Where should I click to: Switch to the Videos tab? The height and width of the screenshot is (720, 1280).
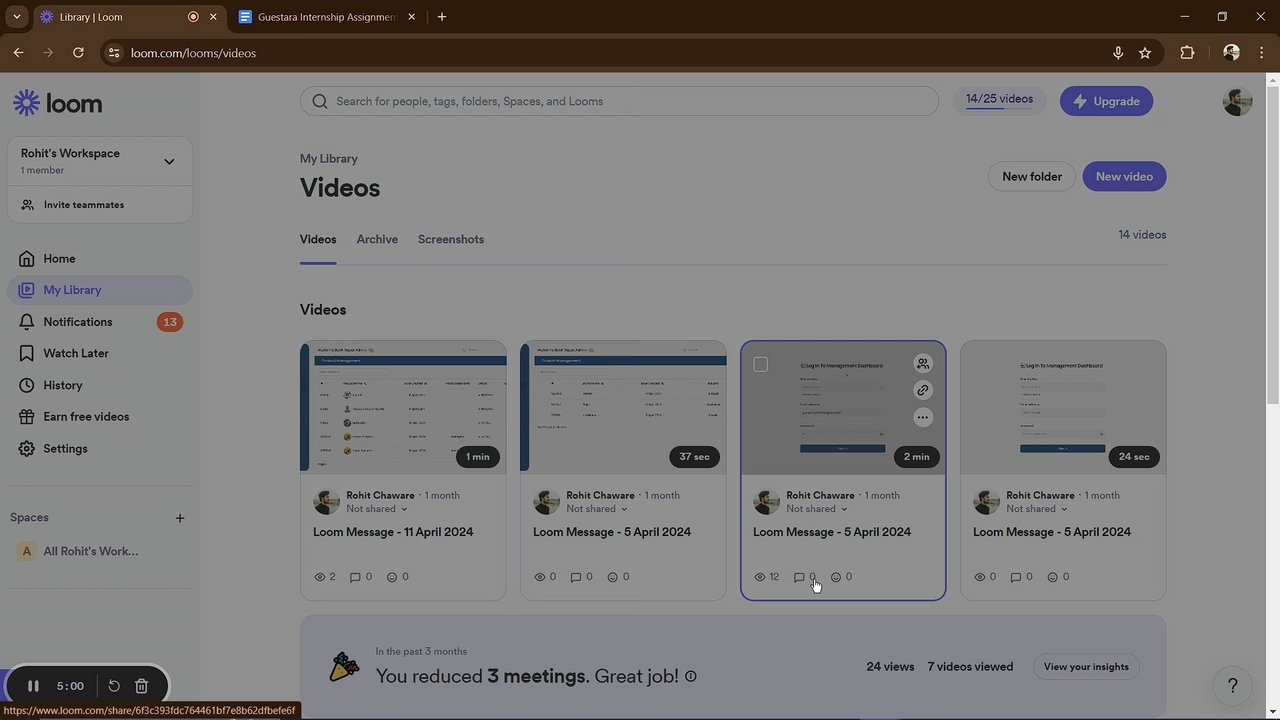pos(318,240)
